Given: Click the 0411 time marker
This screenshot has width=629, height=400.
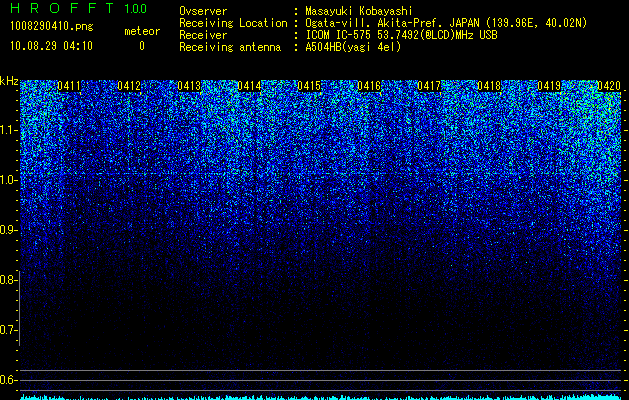Looking at the screenshot, I should (69, 86).
